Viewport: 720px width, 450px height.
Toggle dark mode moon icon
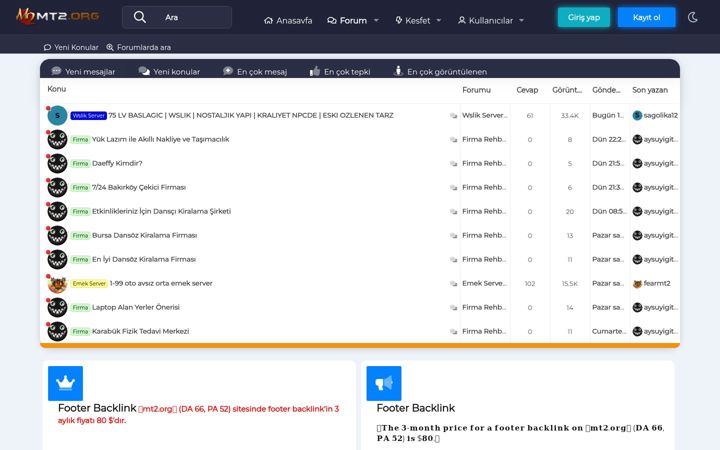pos(693,17)
